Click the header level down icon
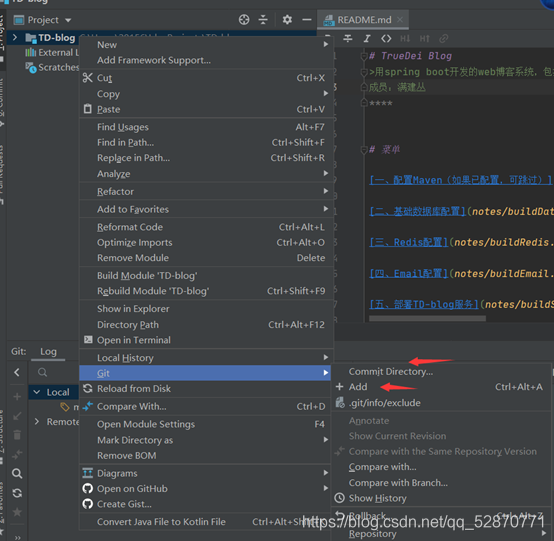Image resolution: width=554 pixels, height=541 pixels. (x=405, y=38)
